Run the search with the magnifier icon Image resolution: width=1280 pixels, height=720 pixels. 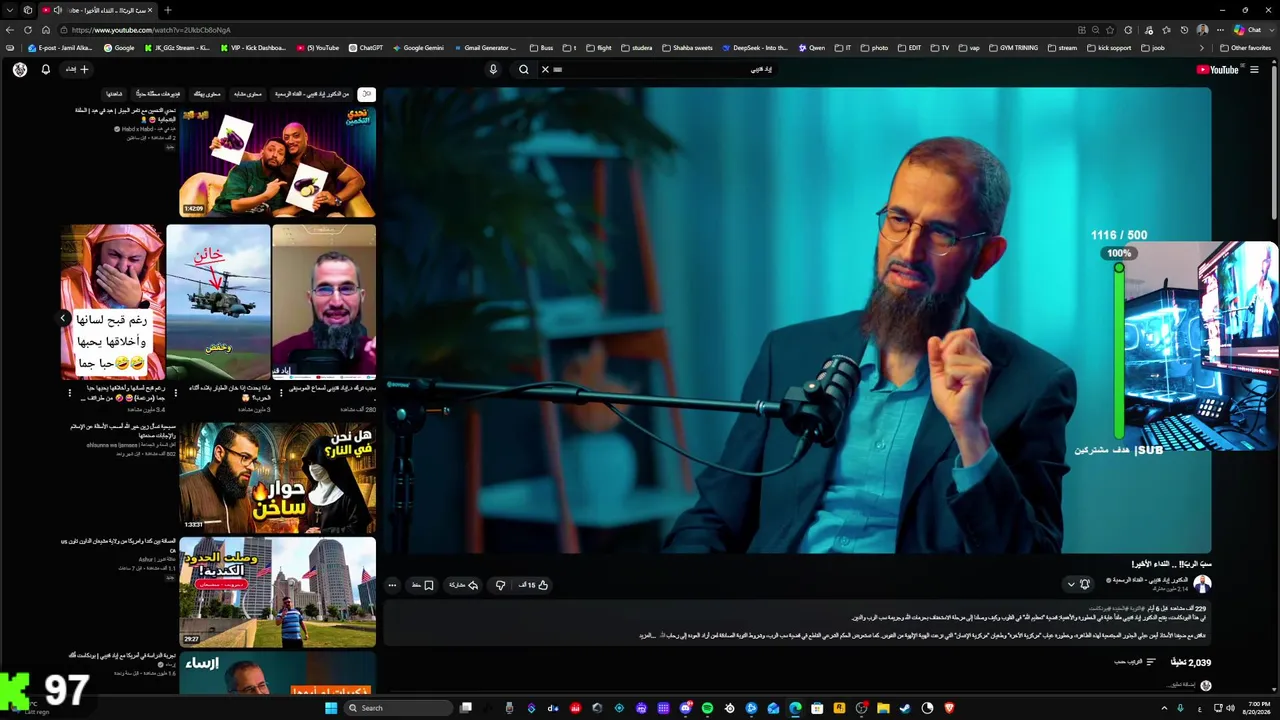click(523, 70)
